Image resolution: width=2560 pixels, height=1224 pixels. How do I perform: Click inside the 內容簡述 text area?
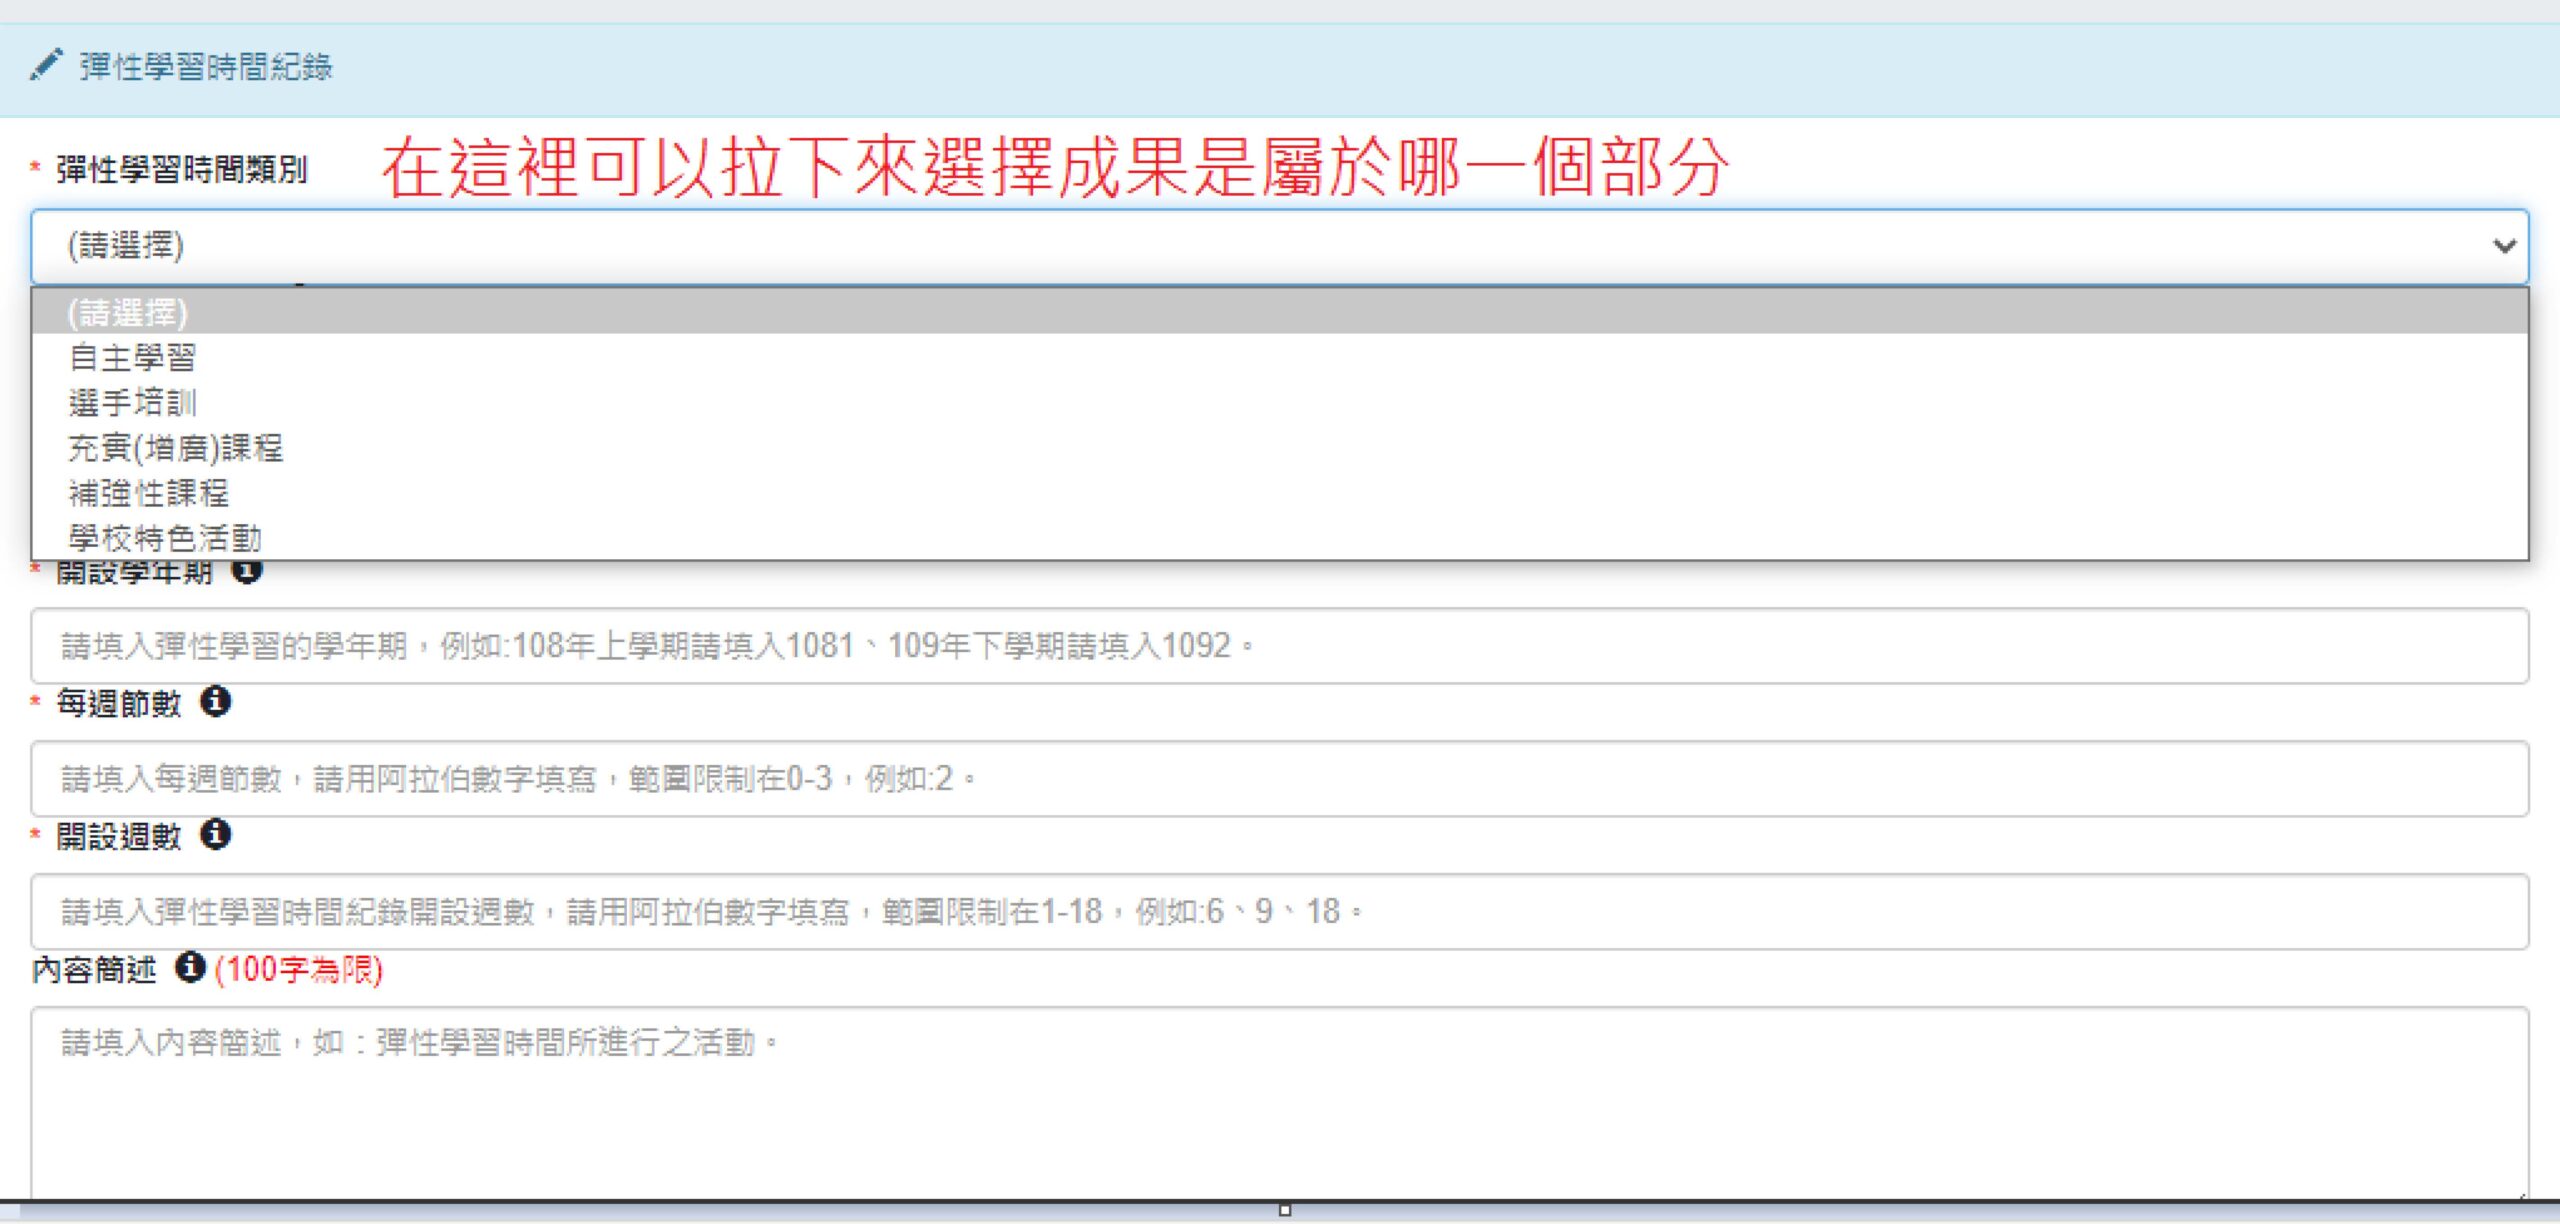pyautogui.click(x=1279, y=1103)
